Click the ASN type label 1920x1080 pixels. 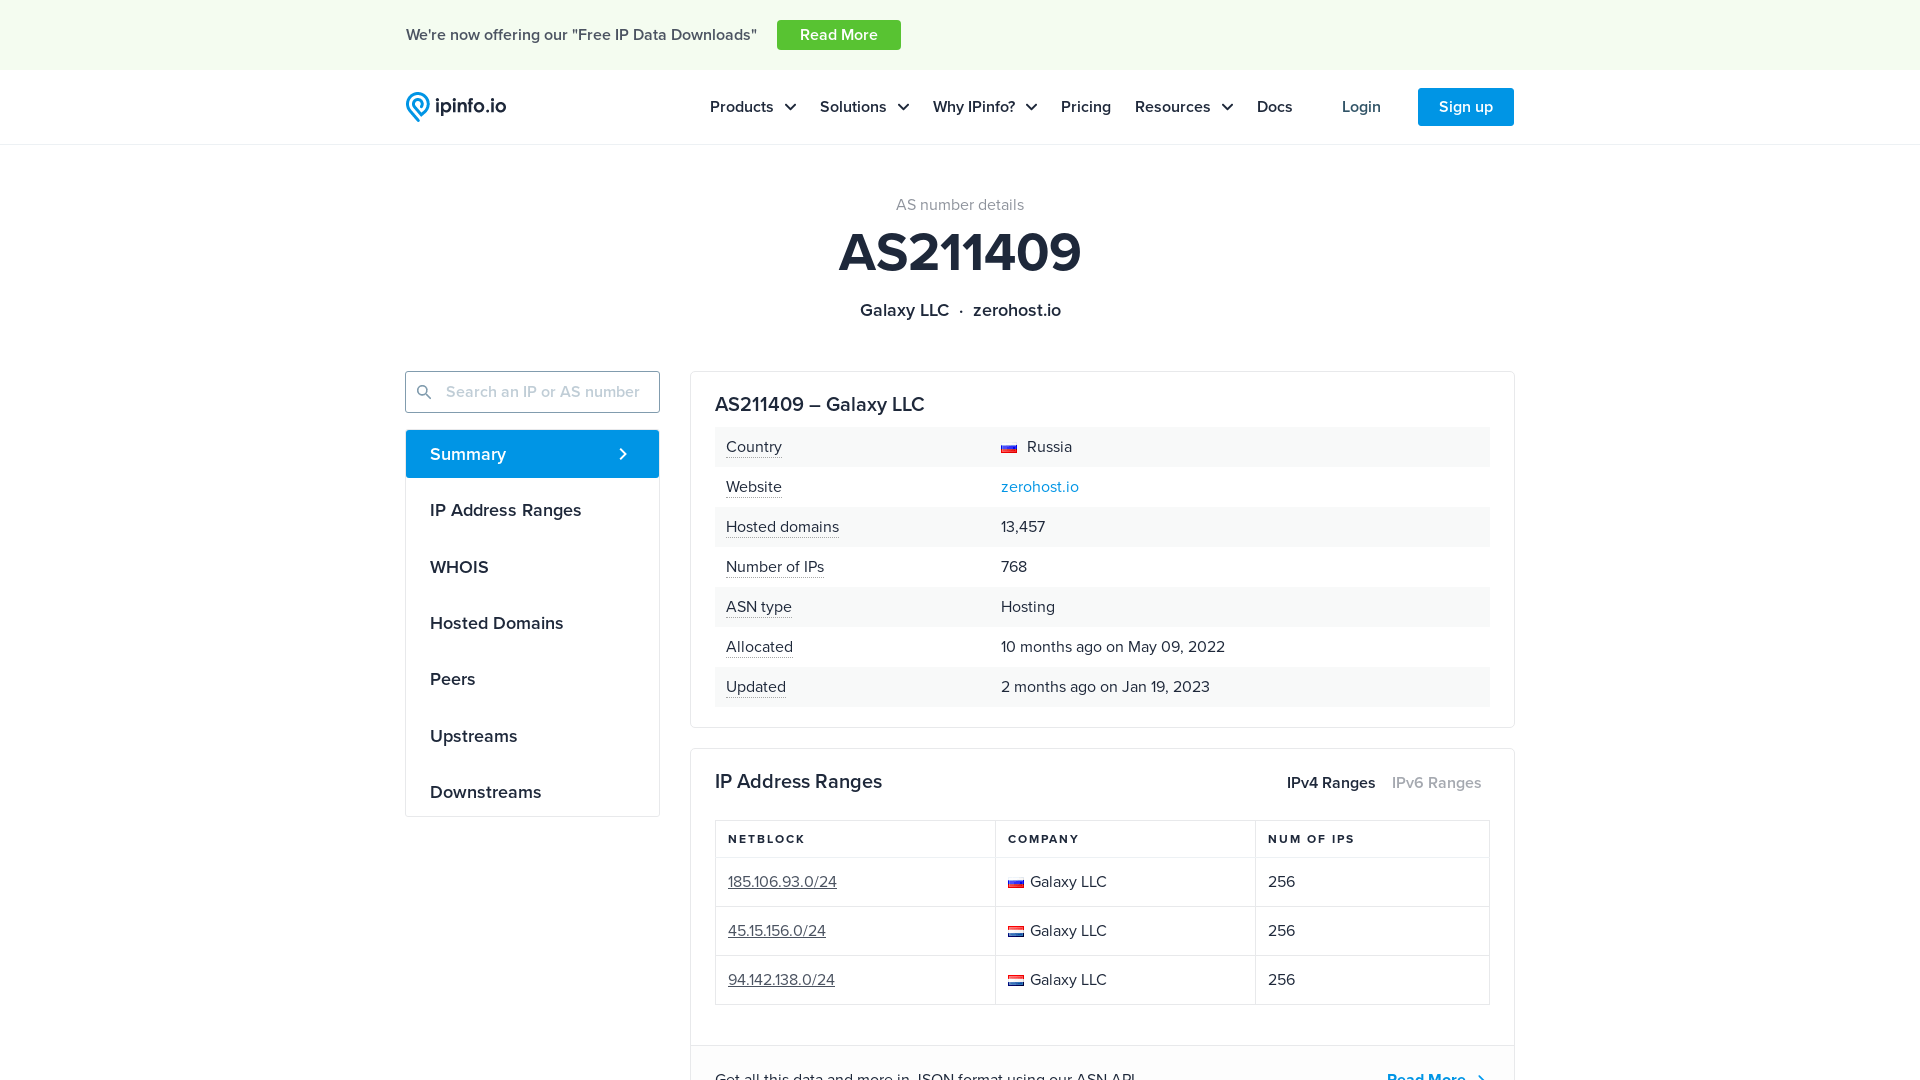pos(759,607)
